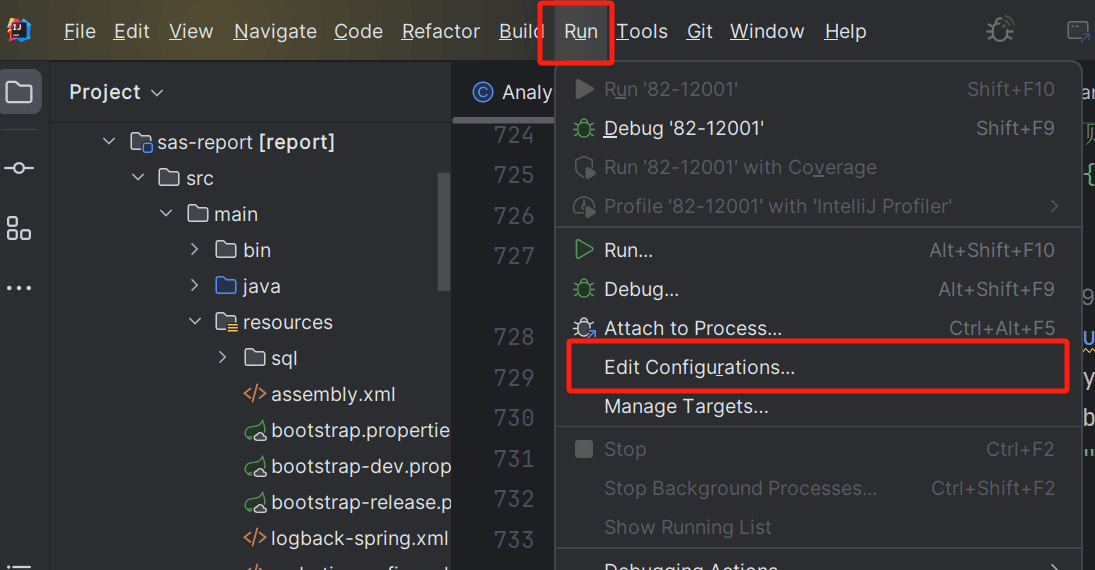Click line number 731 in gutter
Screen dimensions: 1095x570
(513, 459)
